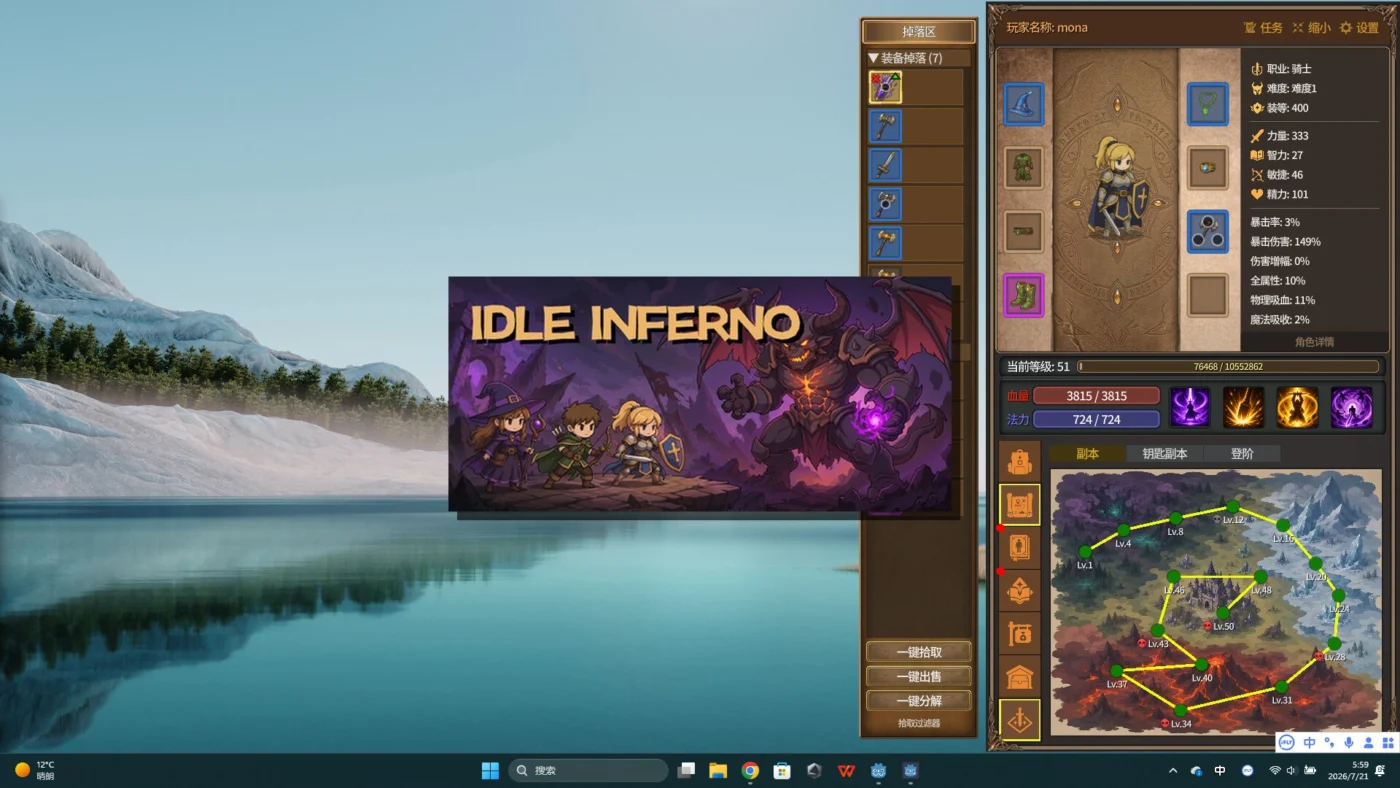The width and height of the screenshot is (1400, 788).
Task: Activate the orange lightning burst skill
Action: click(x=1244, y=407)
